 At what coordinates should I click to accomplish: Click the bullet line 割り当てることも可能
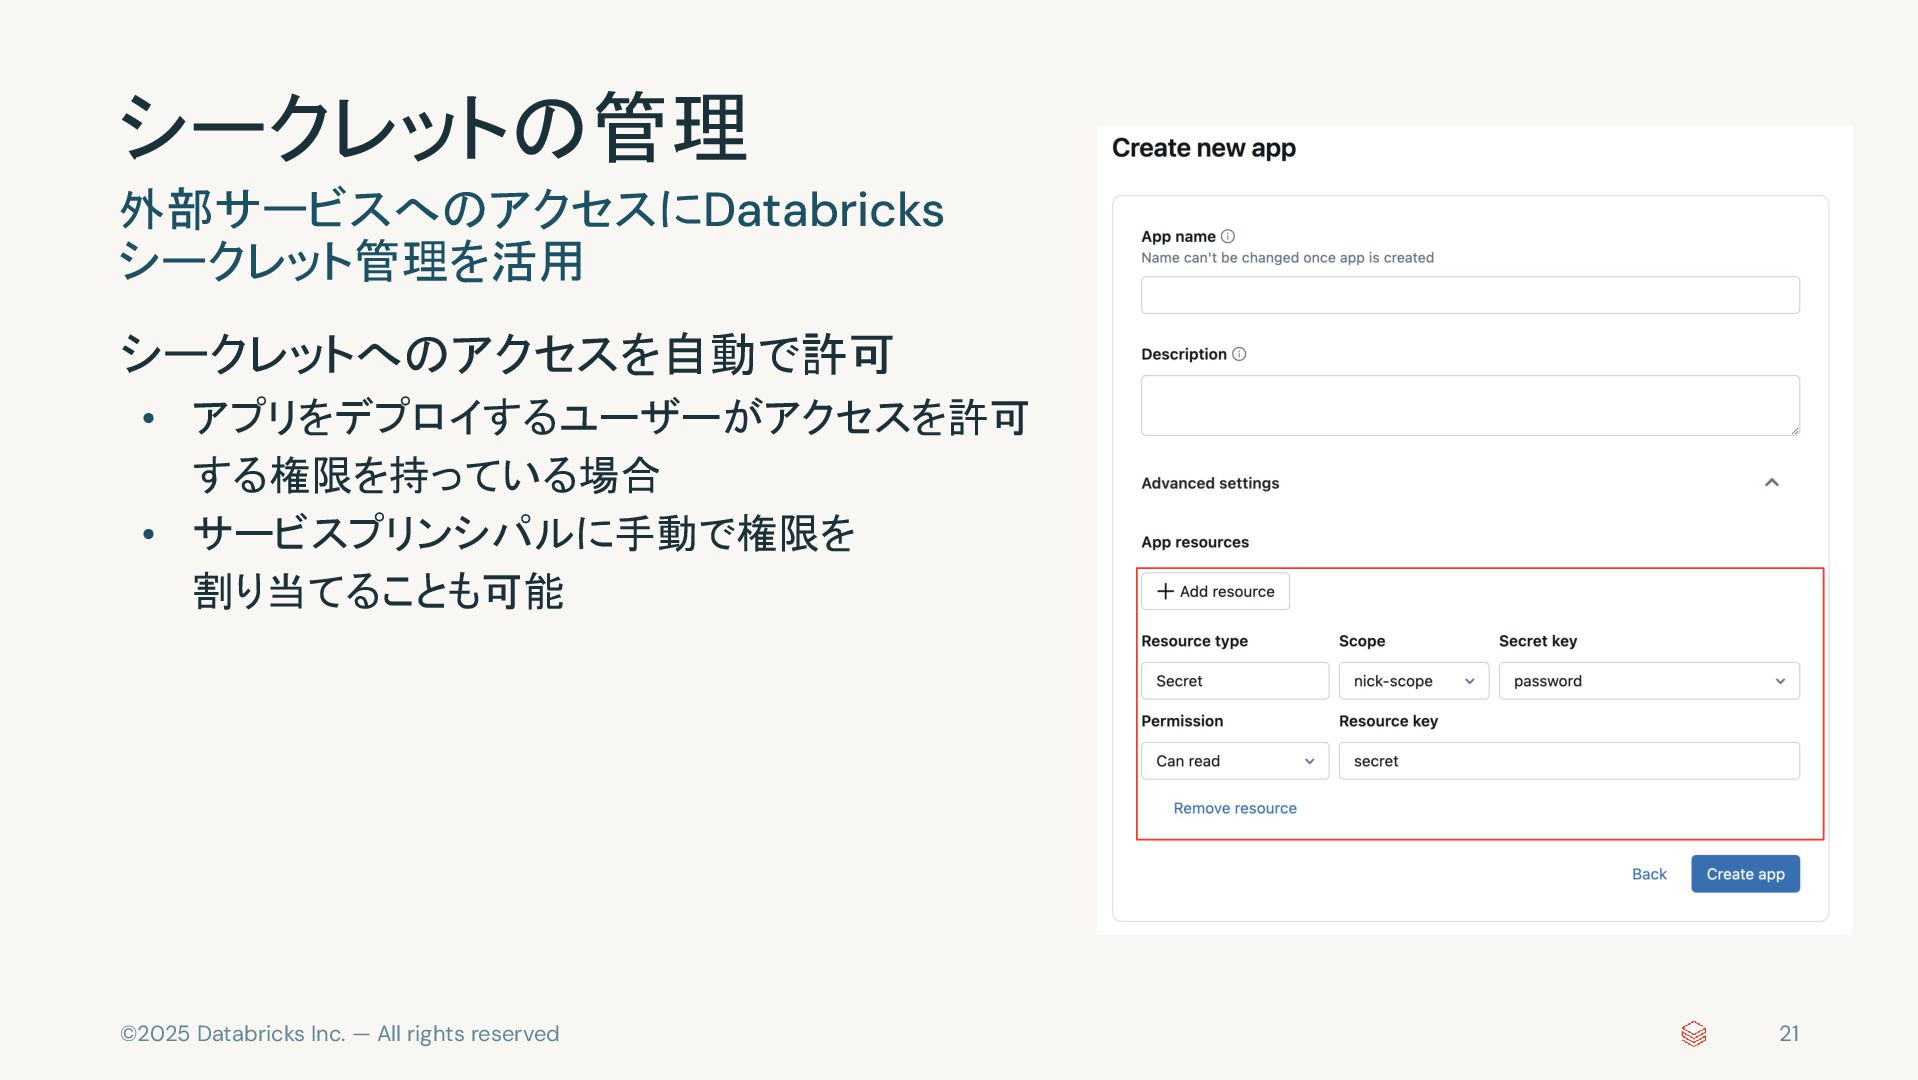(378, 591)
